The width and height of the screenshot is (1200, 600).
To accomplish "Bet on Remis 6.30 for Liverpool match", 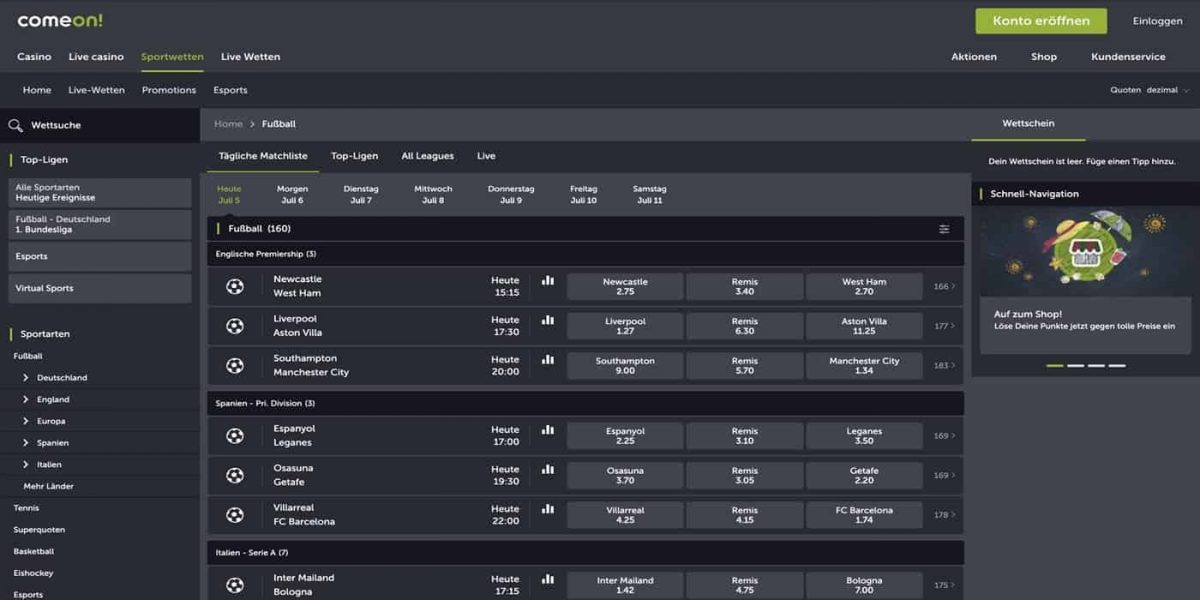I will 745,326.
